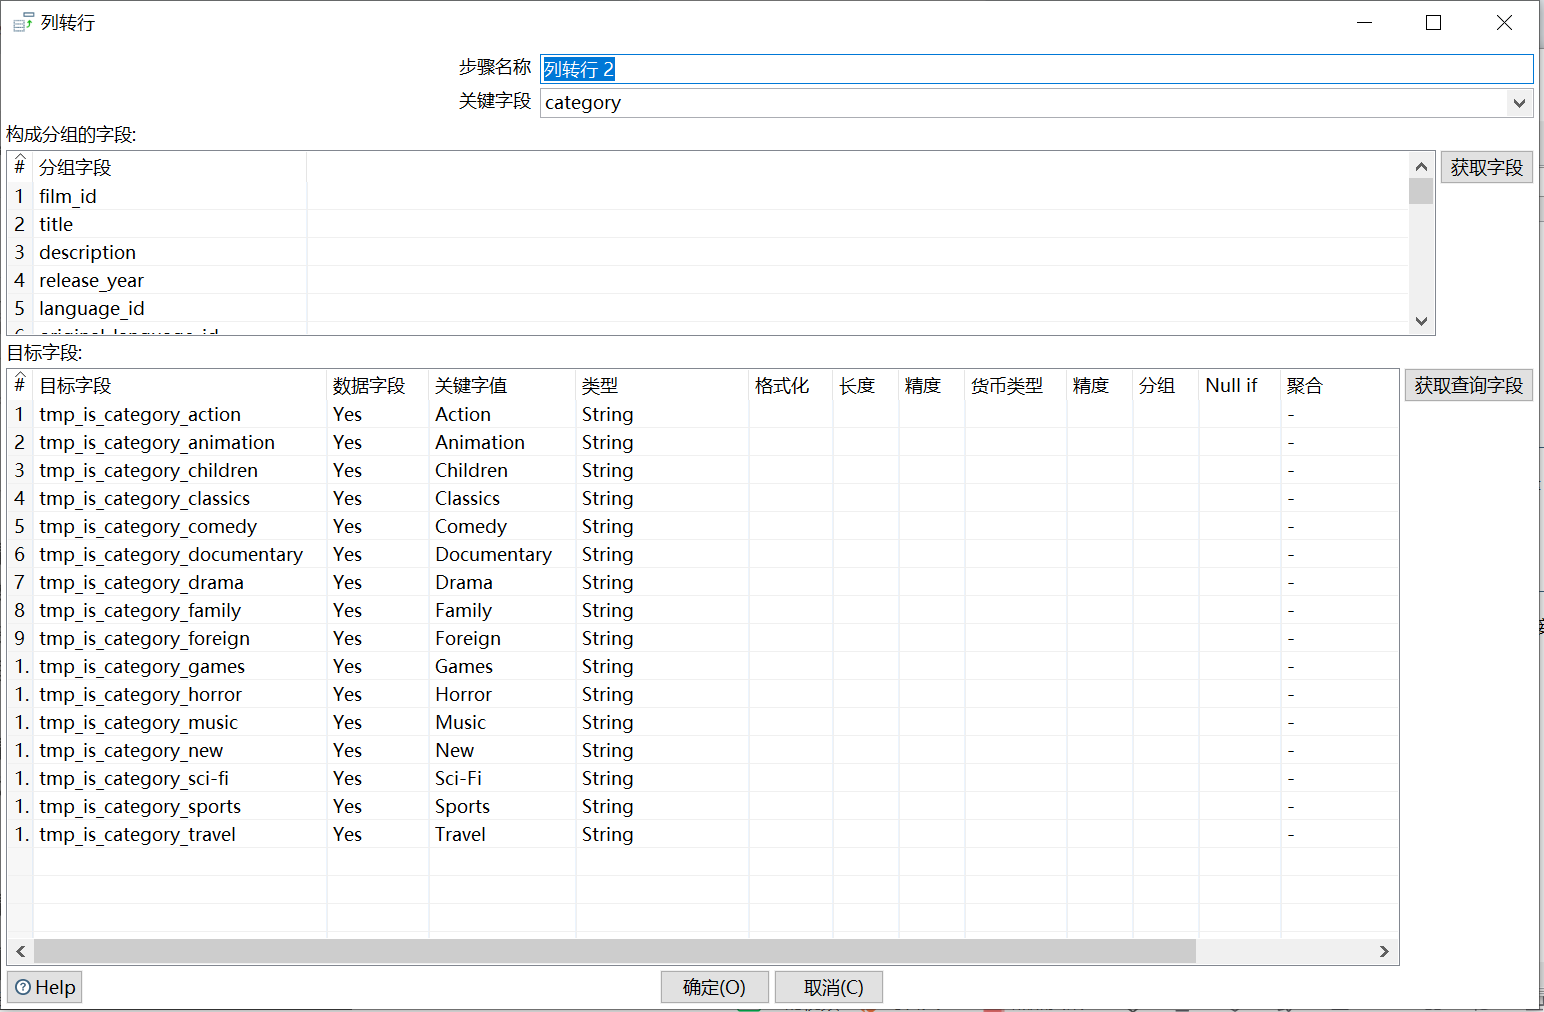
Task: Click the bottom horizontal scrollbar right arrow
Action: pos(1385,951)
